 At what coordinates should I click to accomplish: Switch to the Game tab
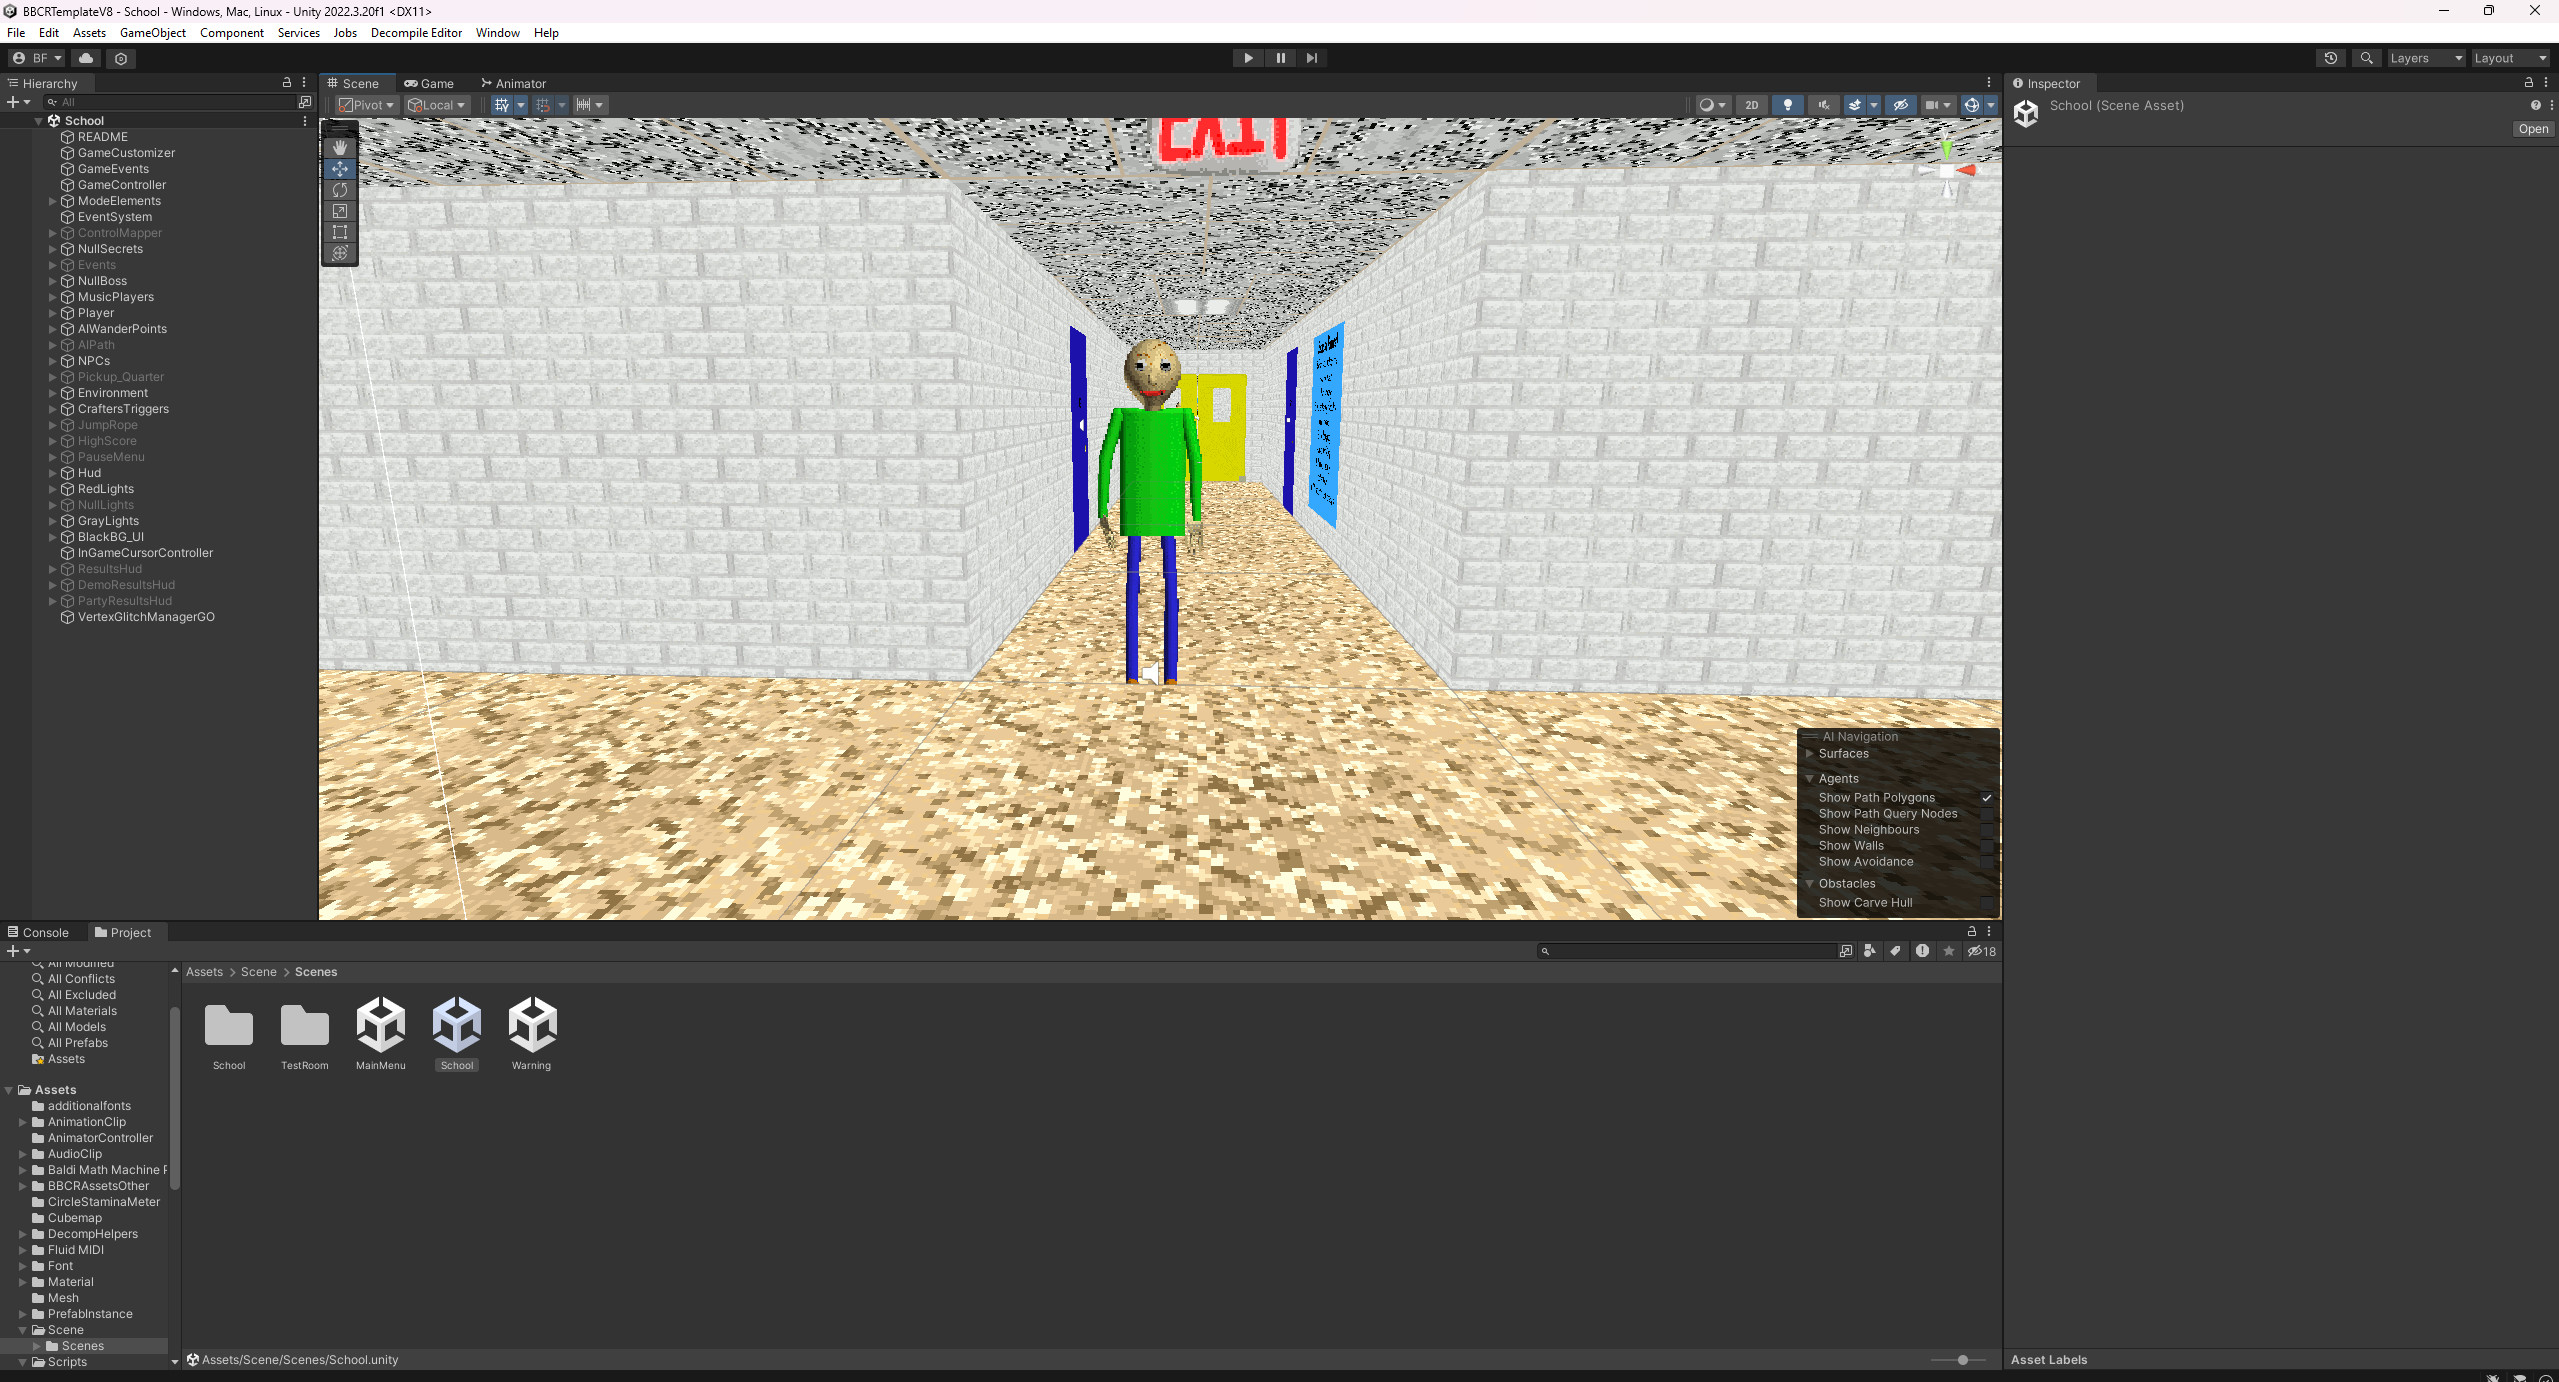click(429, 83)
